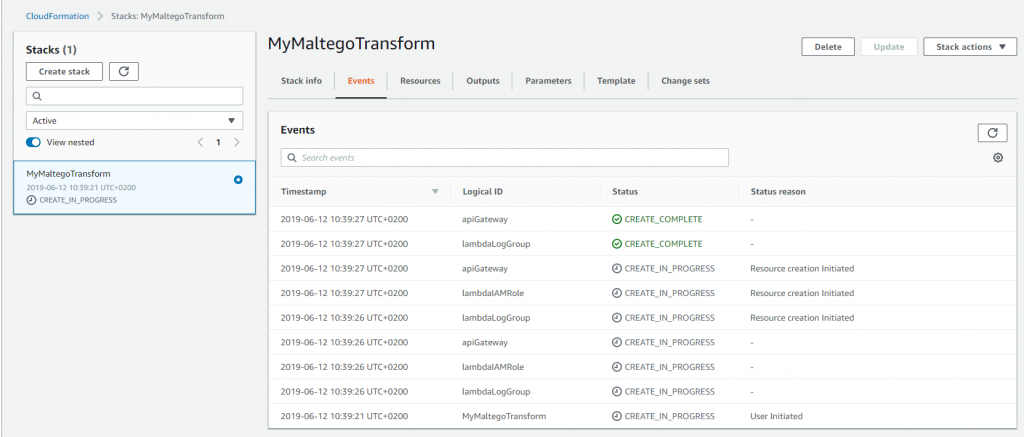1024x437 pixels.
Task: Go to previous stacks page
Action: [200, 142]
